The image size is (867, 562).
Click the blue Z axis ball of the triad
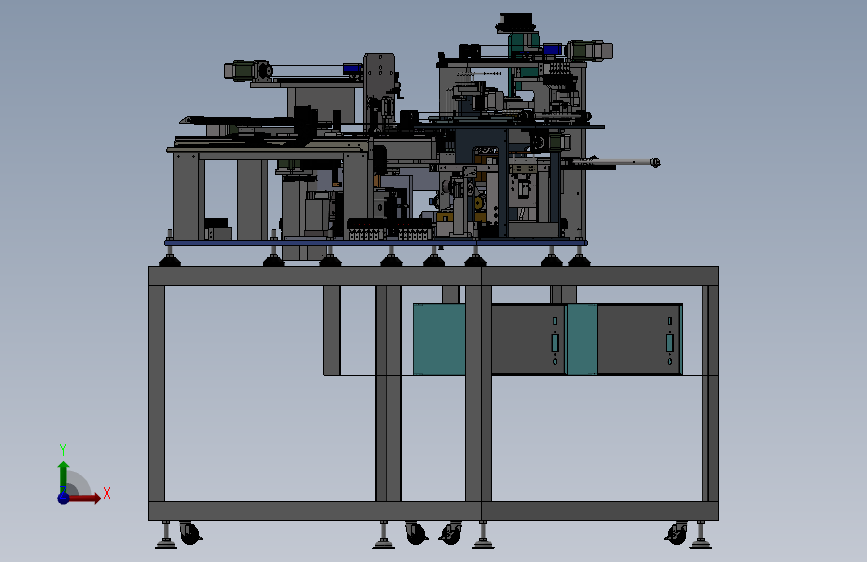[64, 498]
